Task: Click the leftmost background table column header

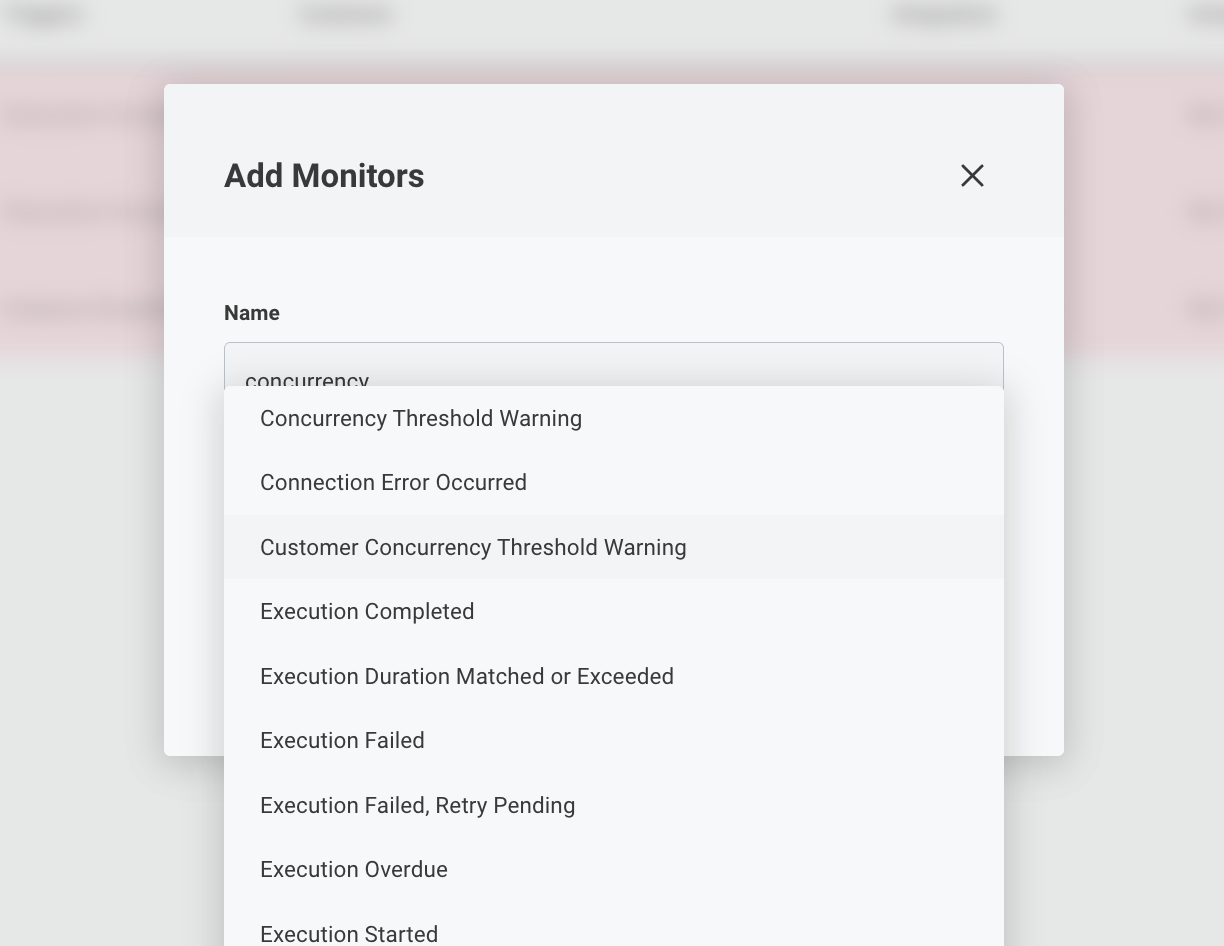Action: [x=45, y=15]
